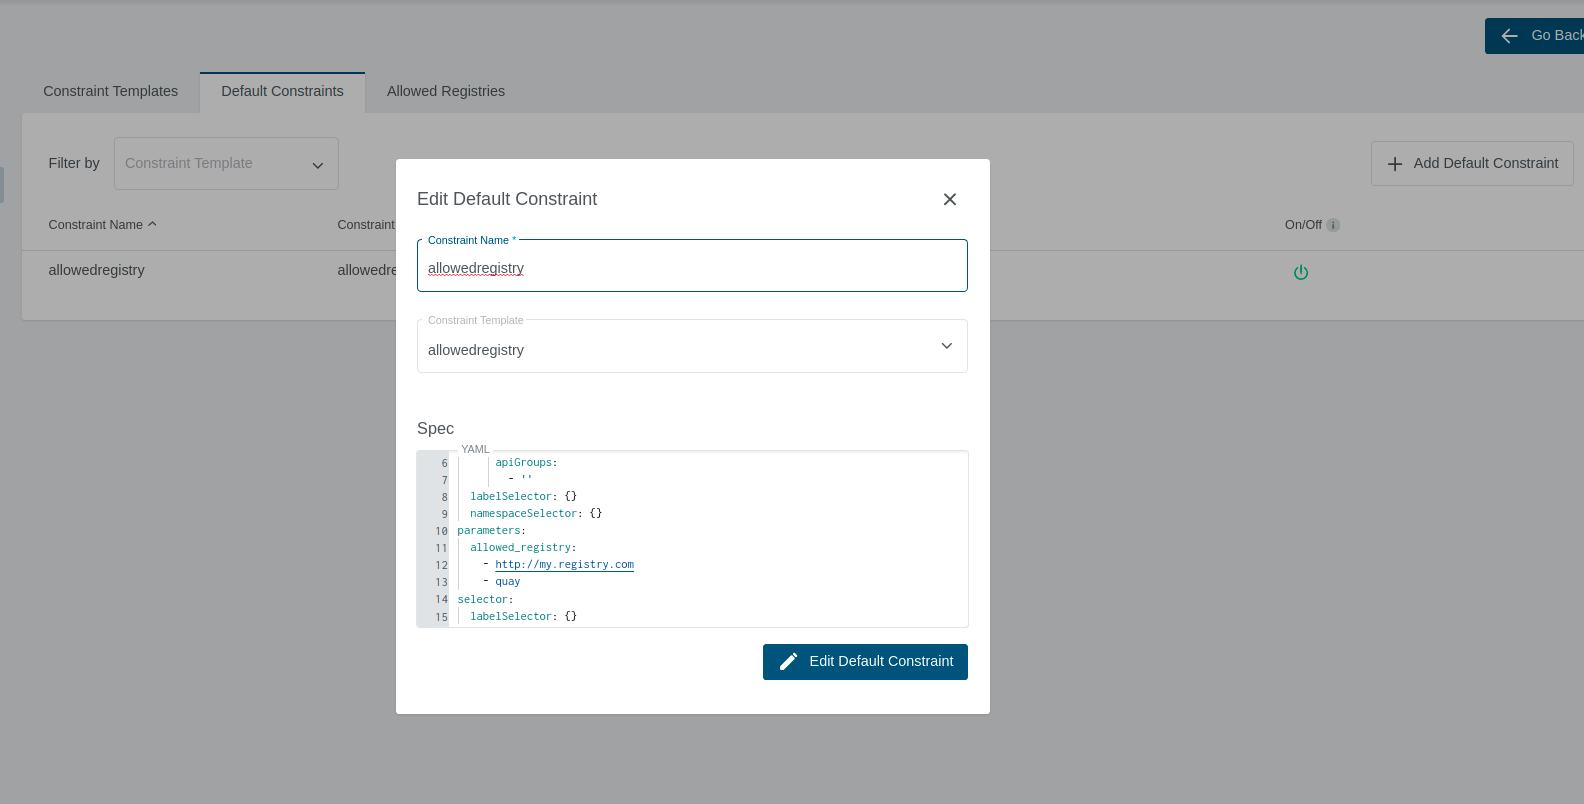Click line number 14 in YAML gutter
The width and height of the screenshot is (1584, 804).
(441, 600)
